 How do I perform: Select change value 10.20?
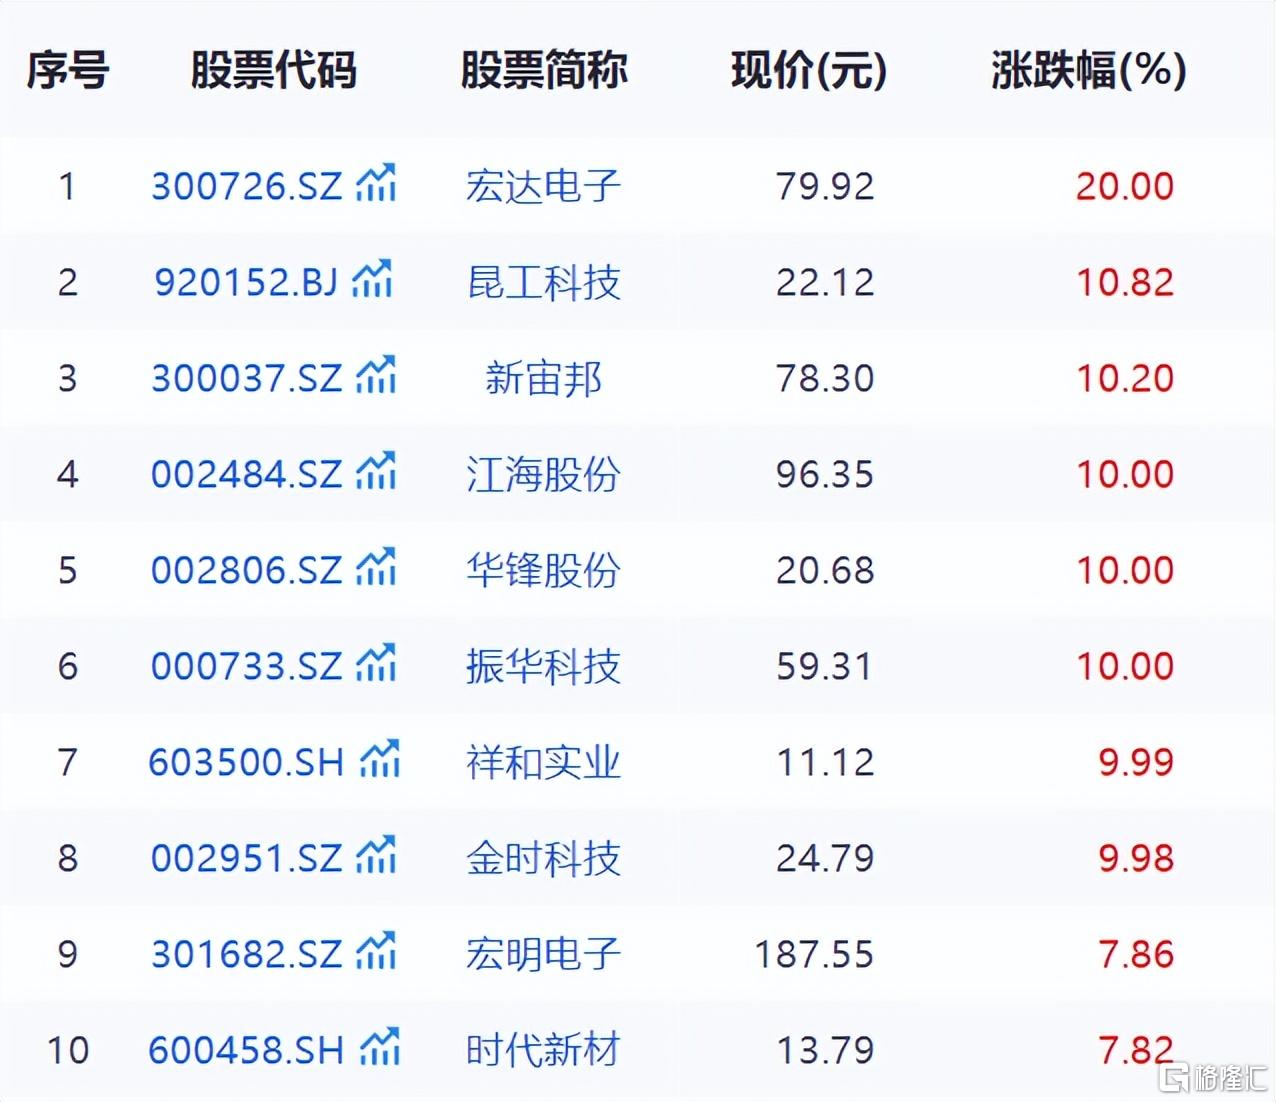(1125, 378)
